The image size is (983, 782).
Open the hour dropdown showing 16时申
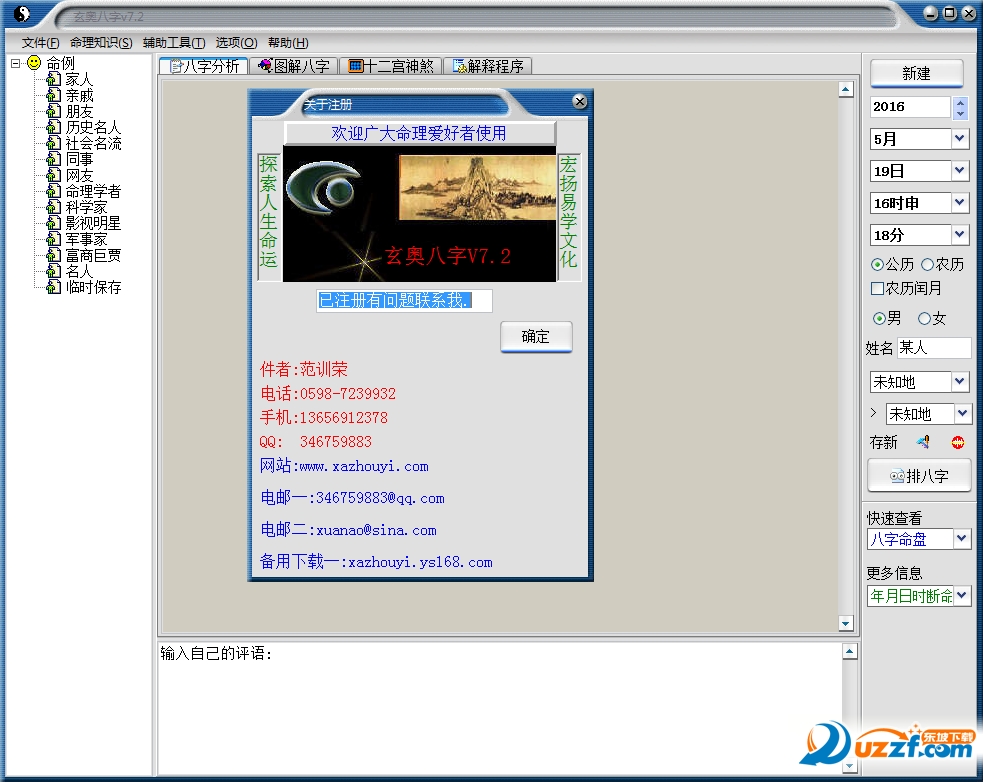tap(960, 203)
